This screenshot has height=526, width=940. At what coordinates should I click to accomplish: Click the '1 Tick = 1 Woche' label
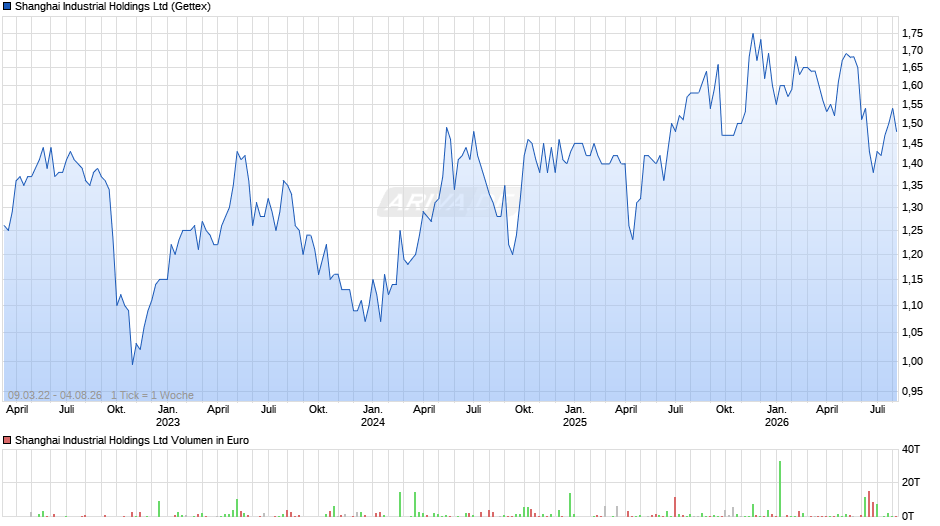pos(152,395)
